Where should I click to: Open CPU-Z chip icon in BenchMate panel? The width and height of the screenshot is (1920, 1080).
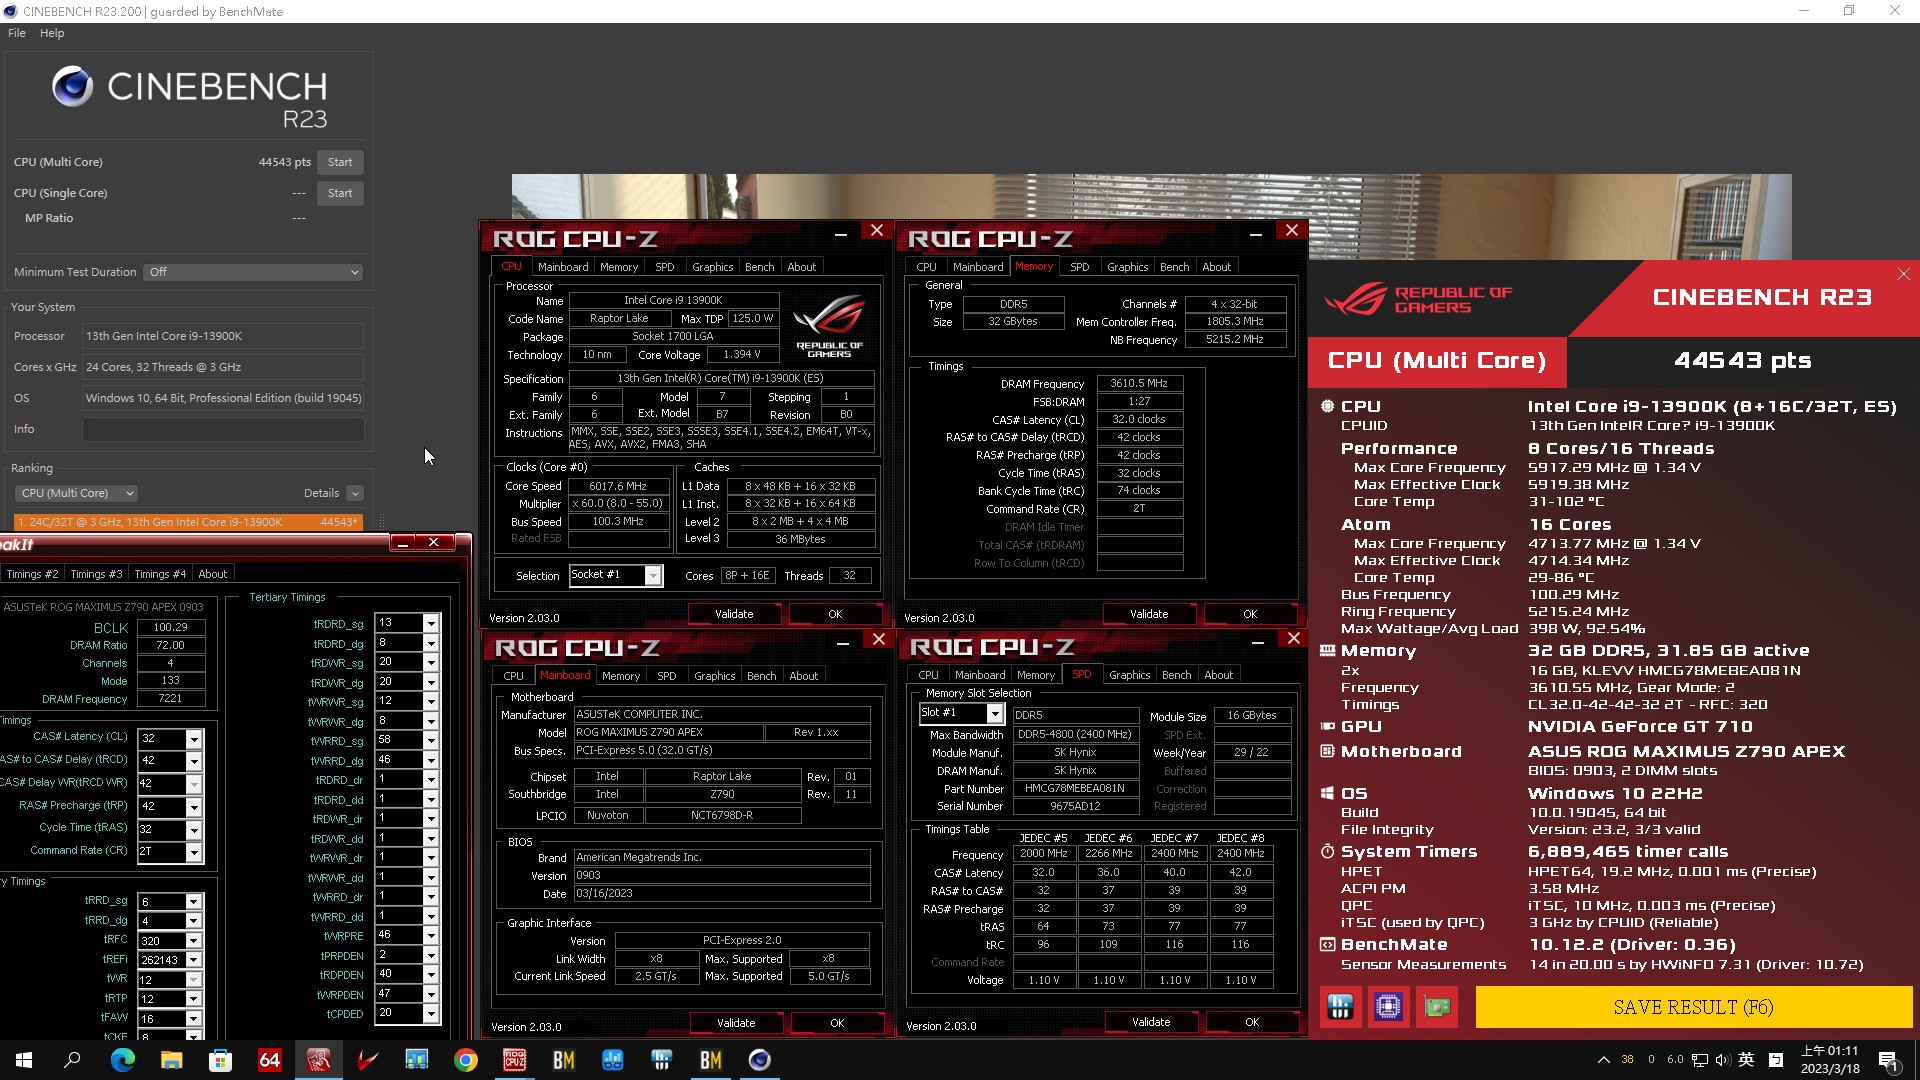click(1388, 1007)
